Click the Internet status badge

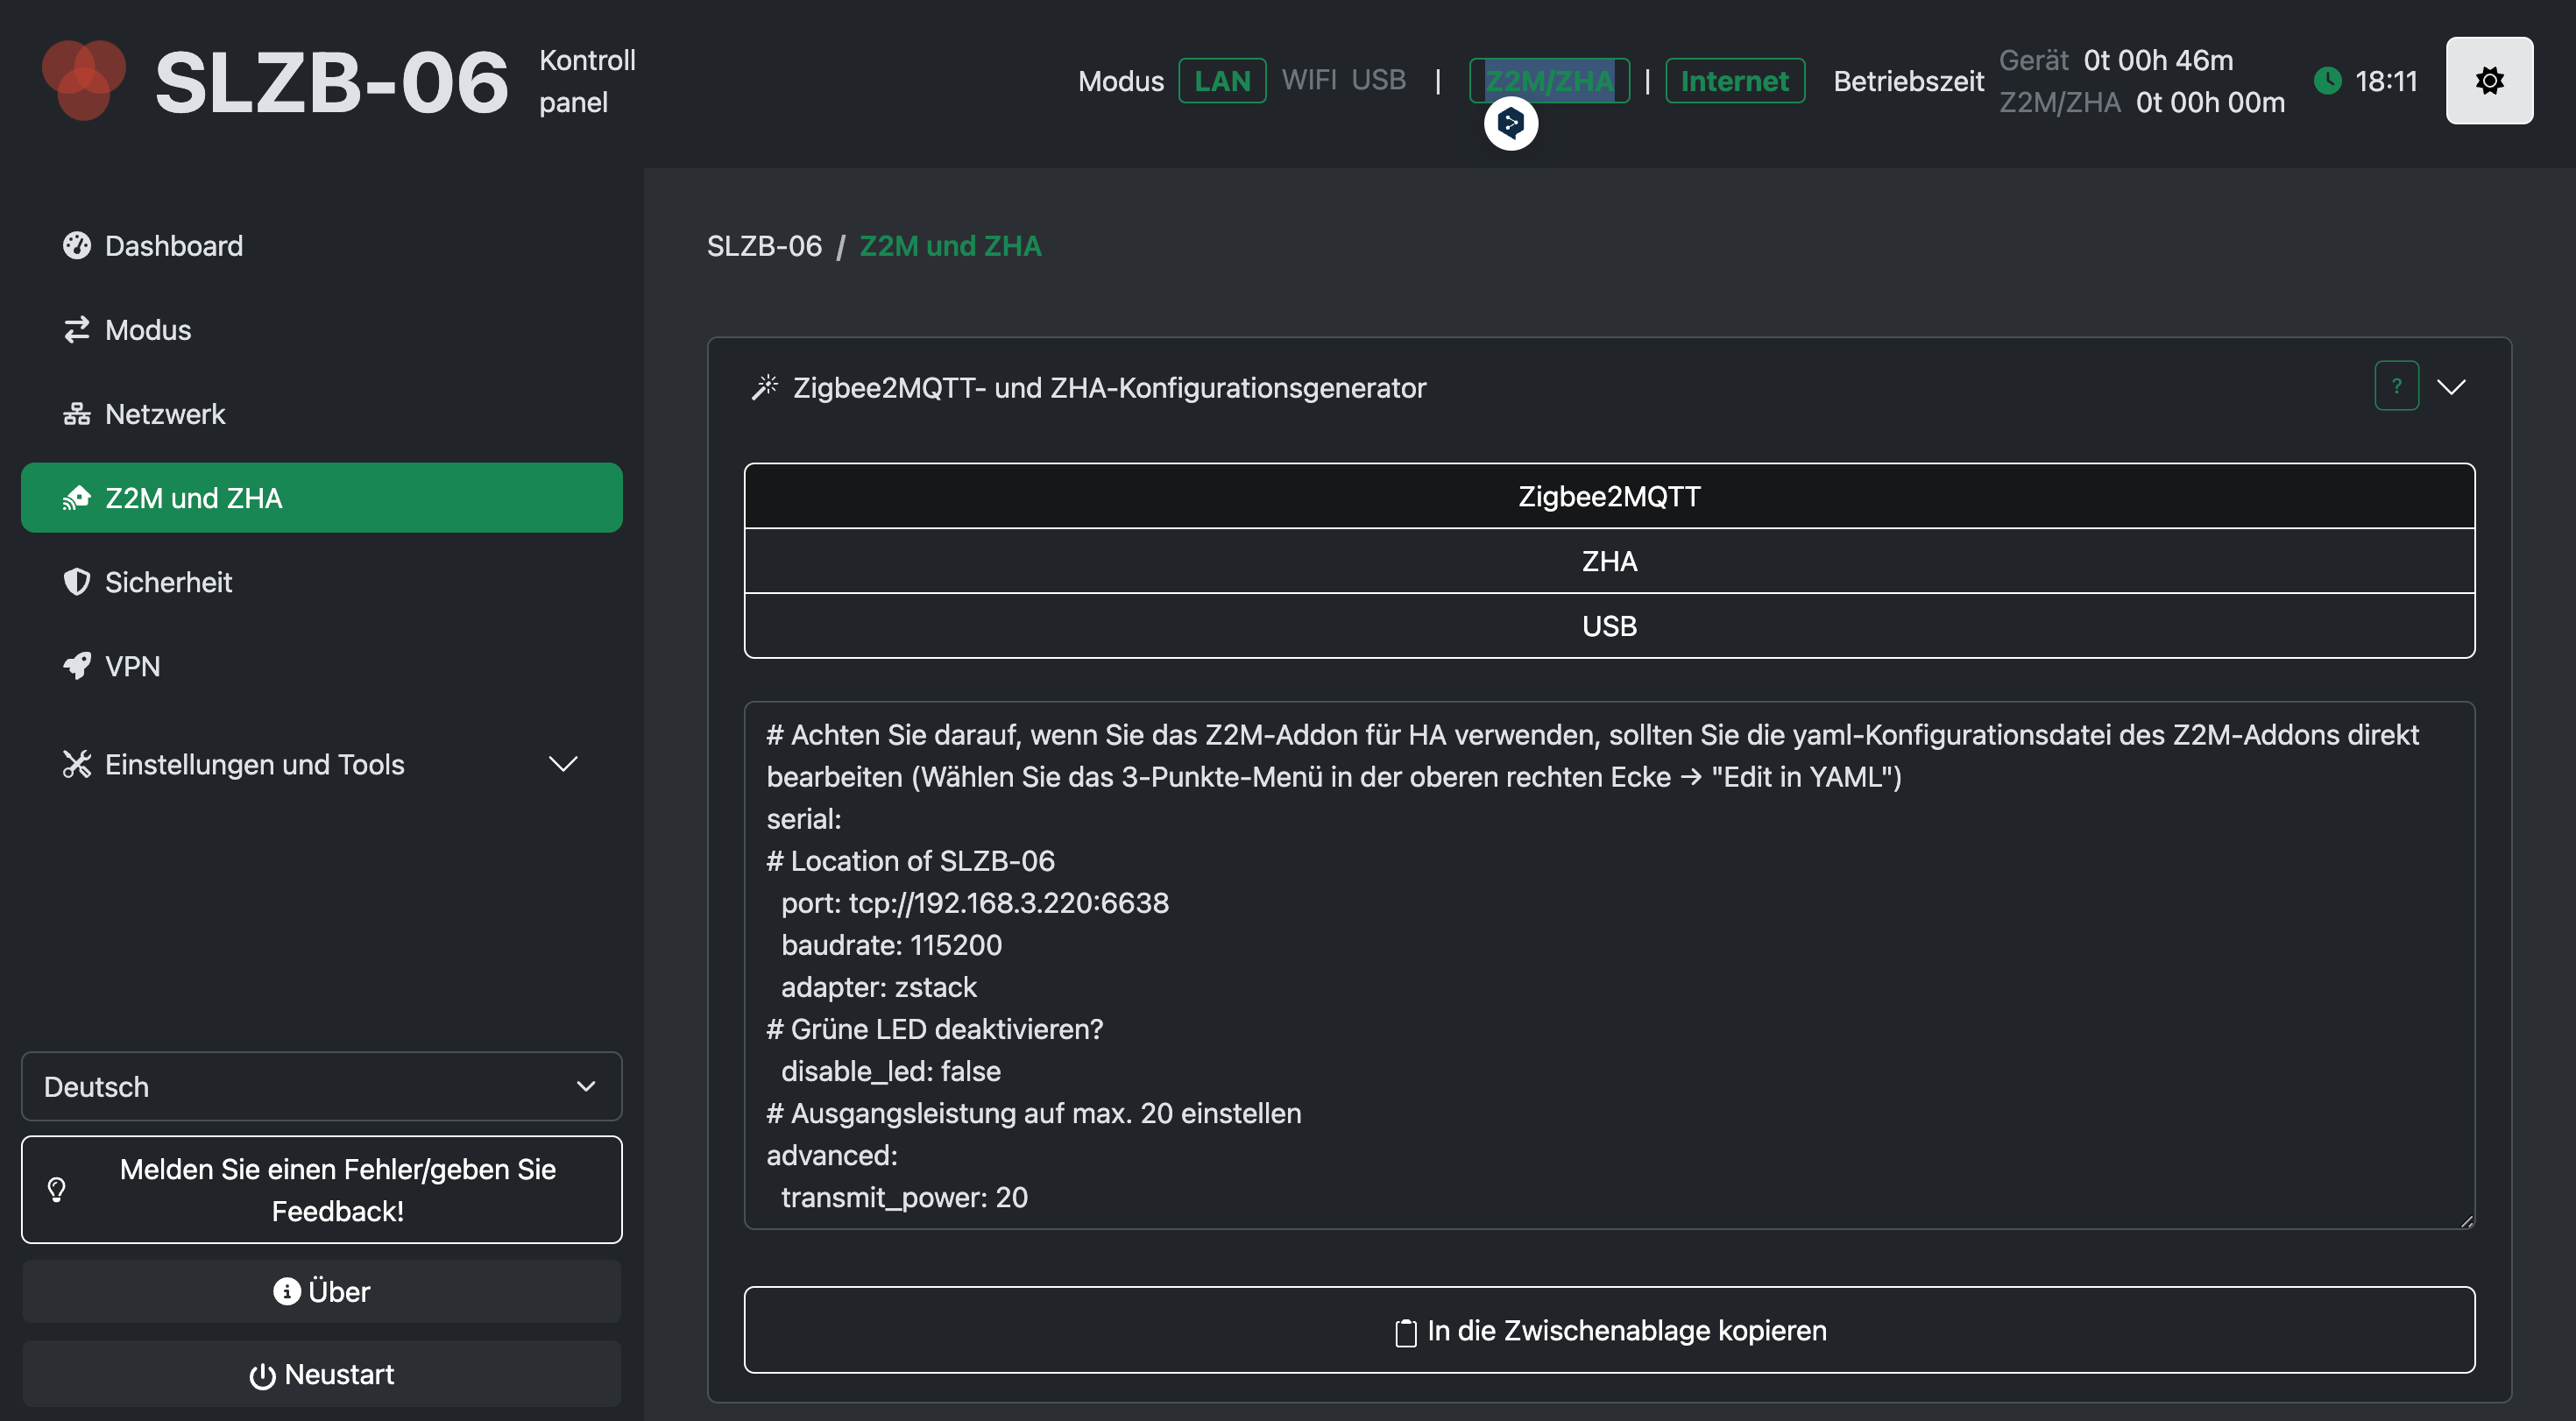point(1735,80)
